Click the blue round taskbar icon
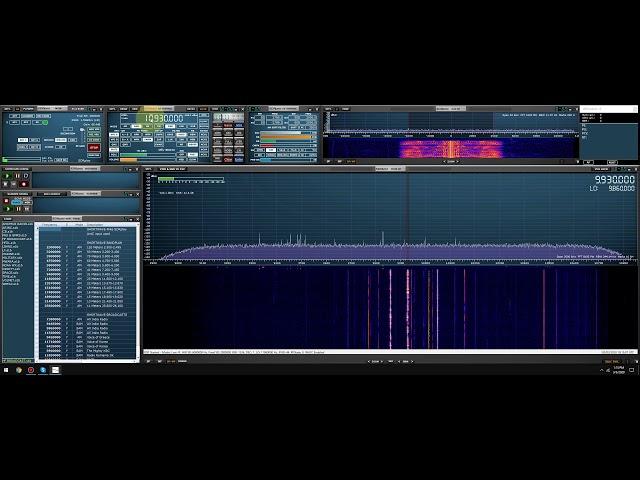The height and width of the screenshot is (480, 640). click(43, 370)
